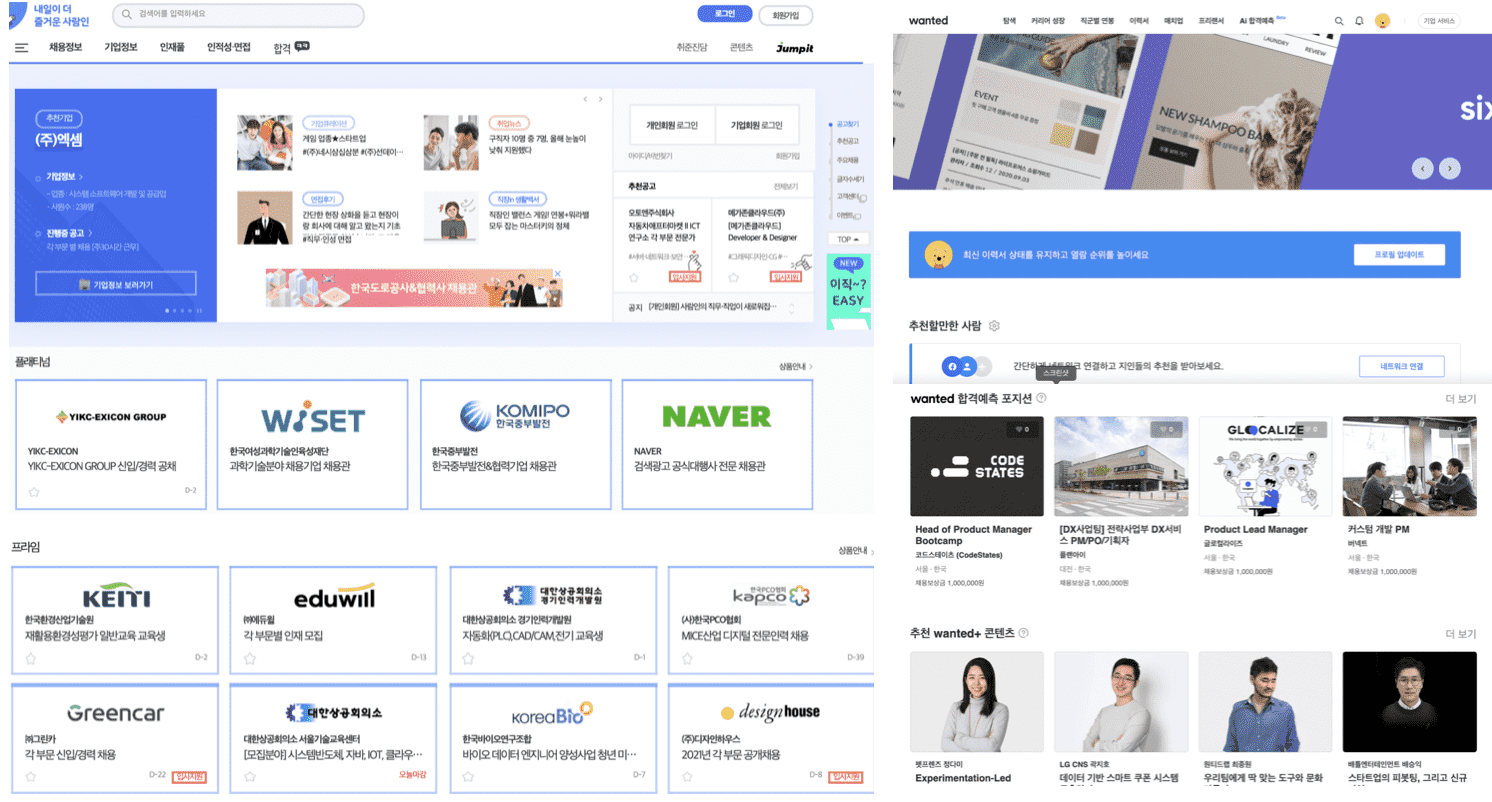Bookmark the 그린카 posting star
Viewport: 1492px width, 802px height.
(x=31, y=775)
